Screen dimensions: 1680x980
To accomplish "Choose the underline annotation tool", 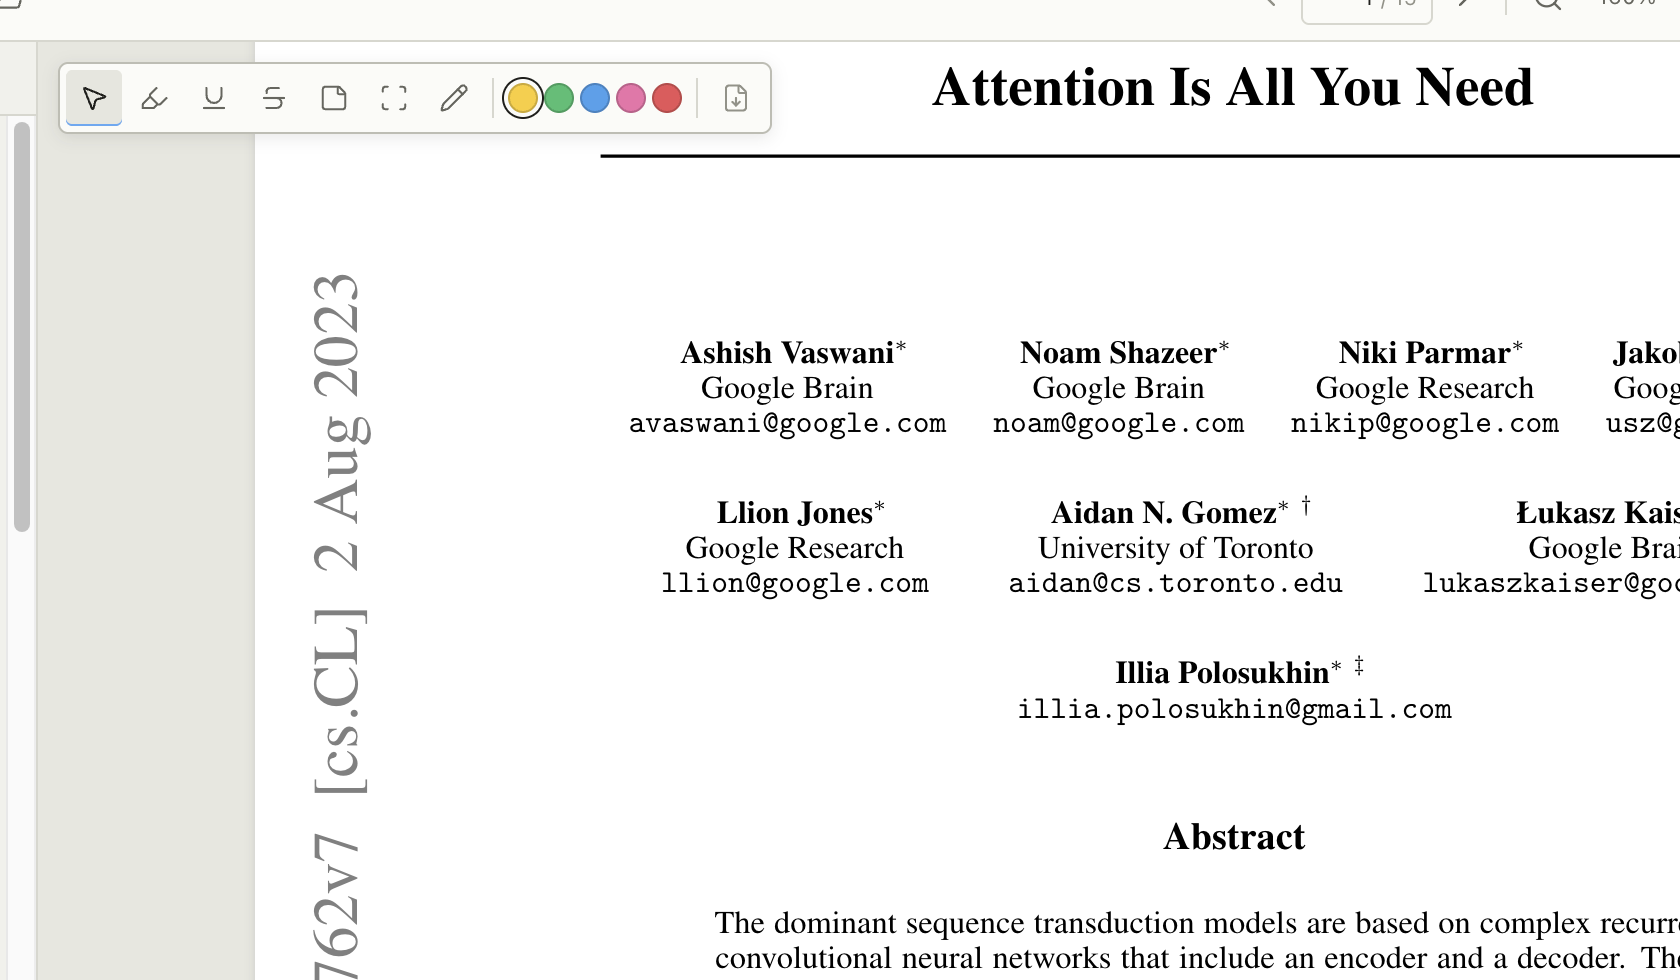I will [x=214, y=98].
